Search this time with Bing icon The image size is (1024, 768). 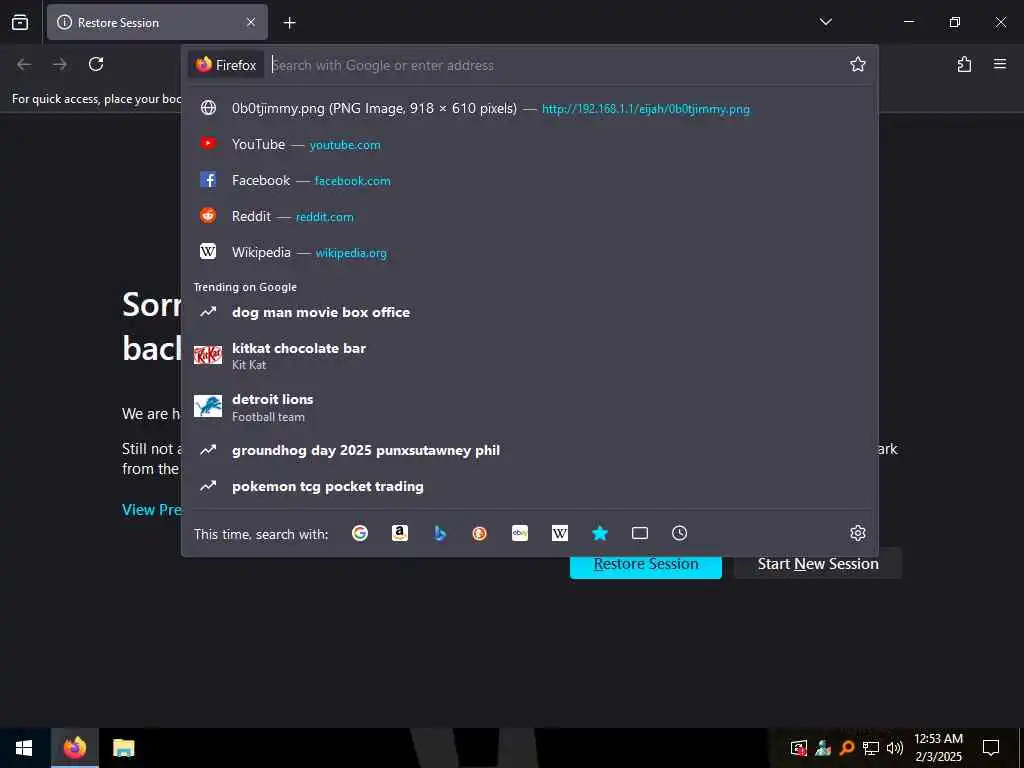[x=440, y=533]
